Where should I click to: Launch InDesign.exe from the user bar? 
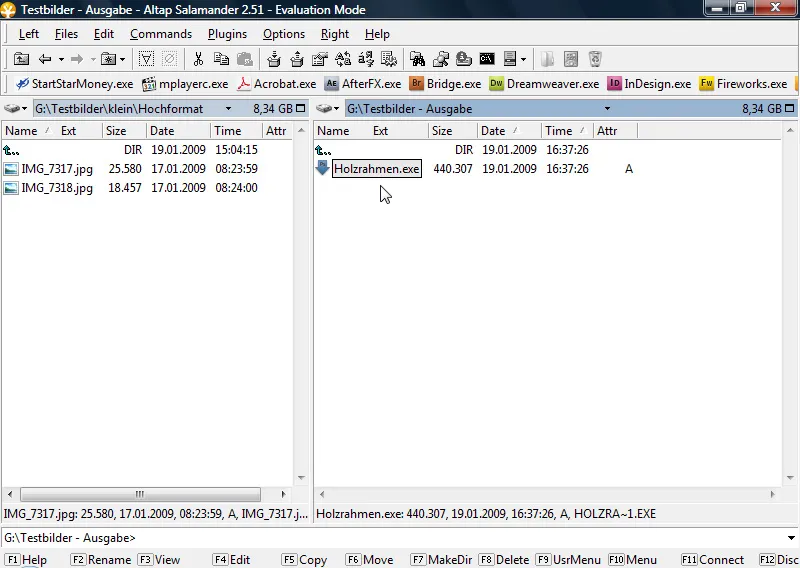(x=649, y=84)
